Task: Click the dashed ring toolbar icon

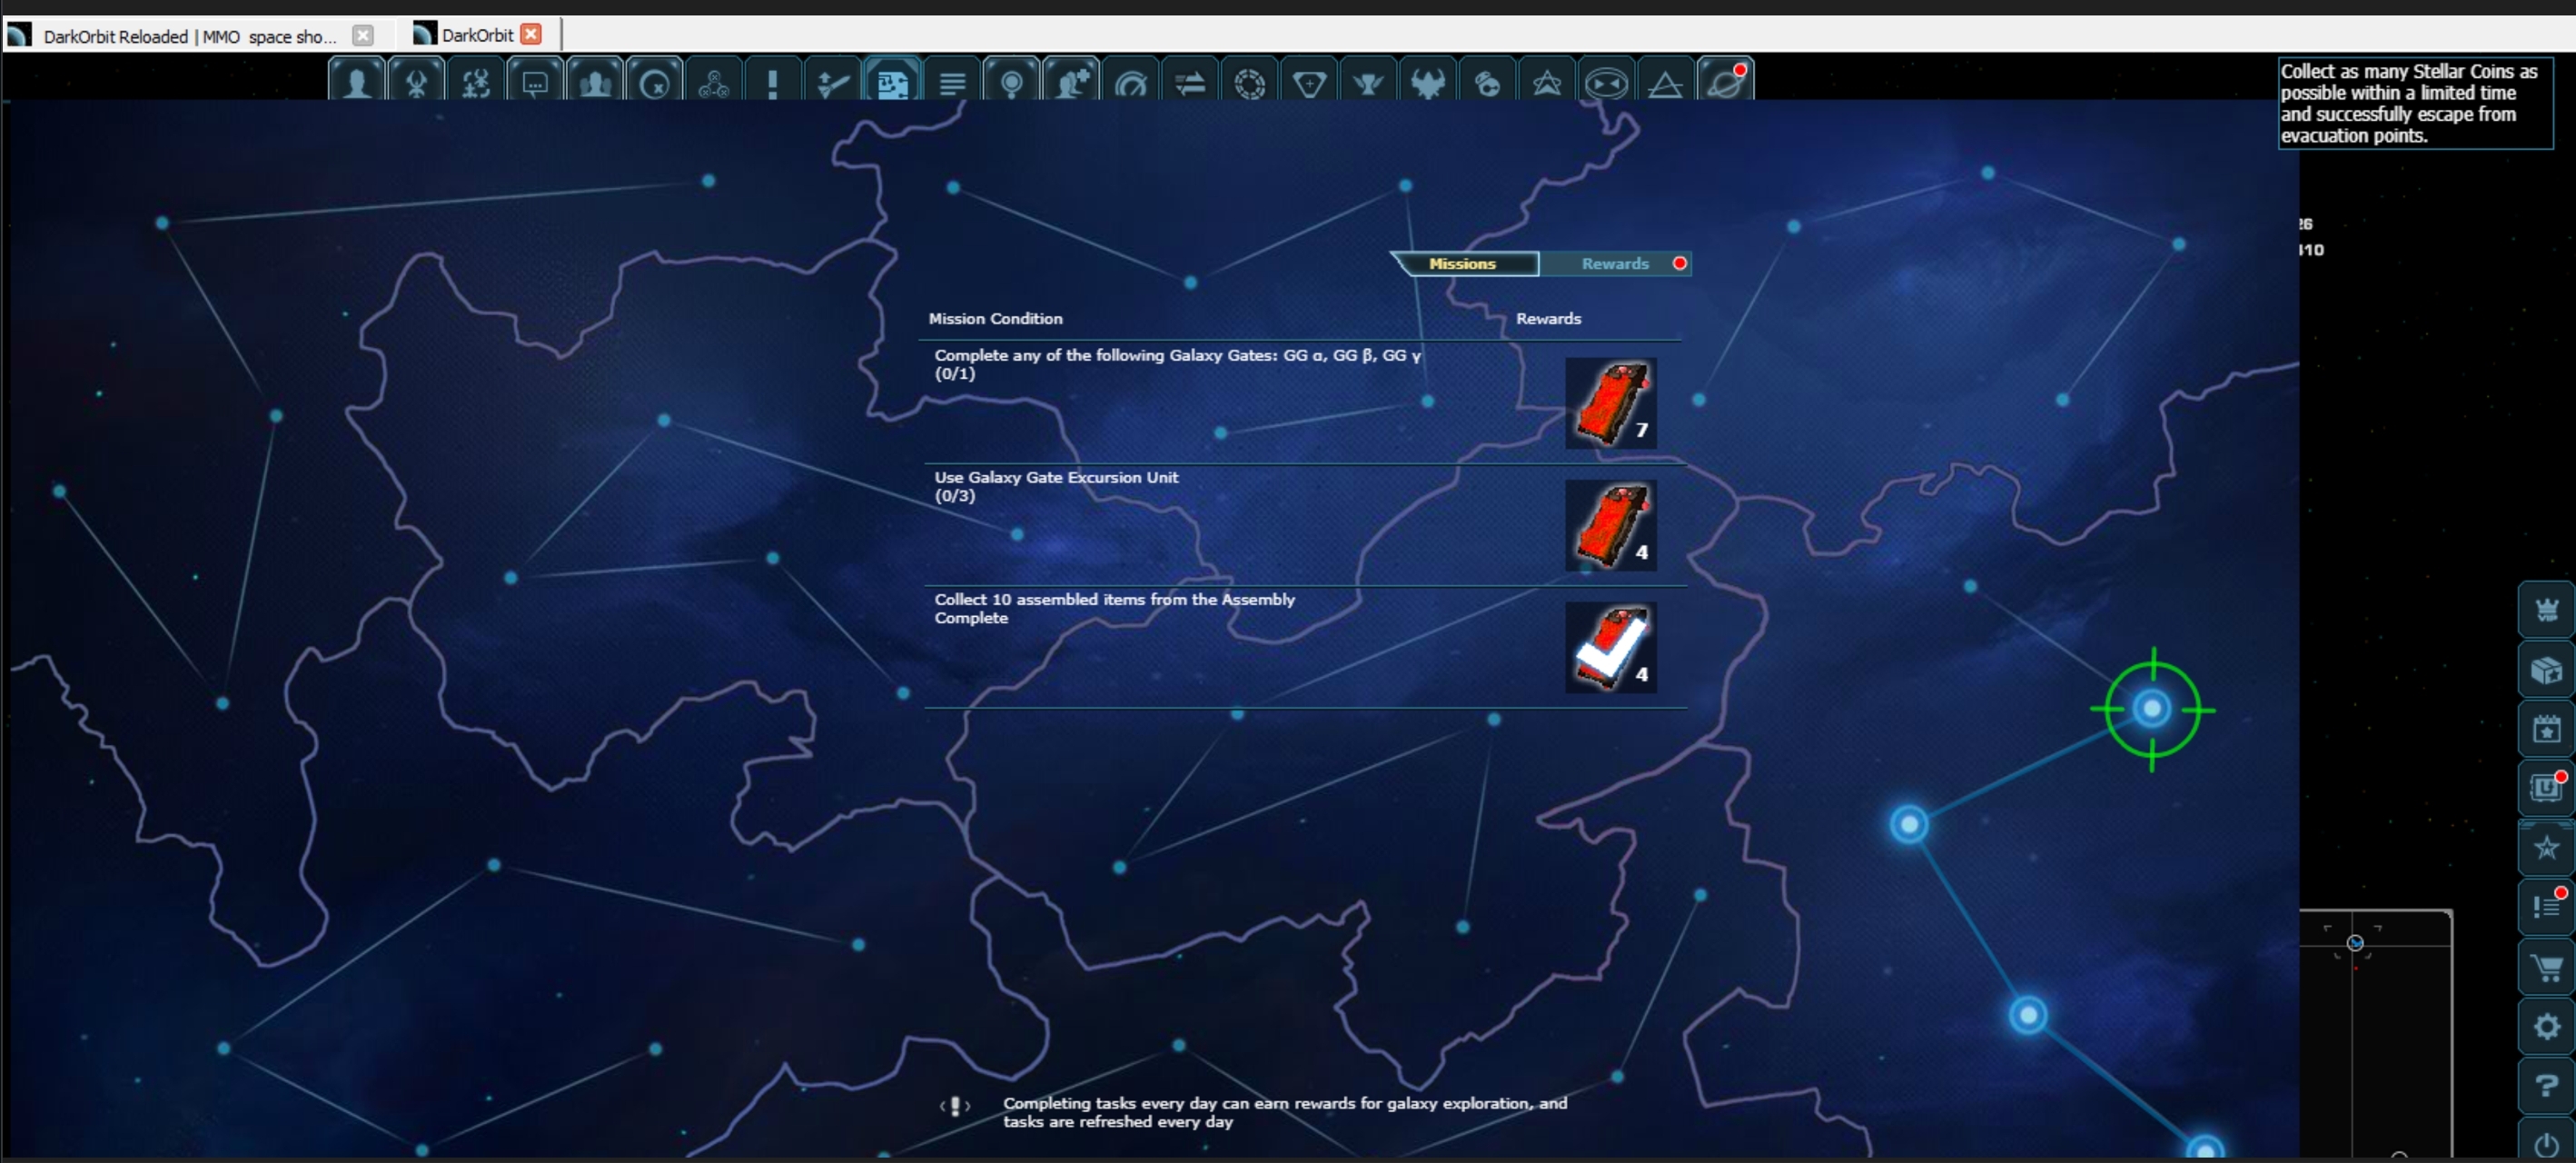Action: click(x=1249, y=80)
